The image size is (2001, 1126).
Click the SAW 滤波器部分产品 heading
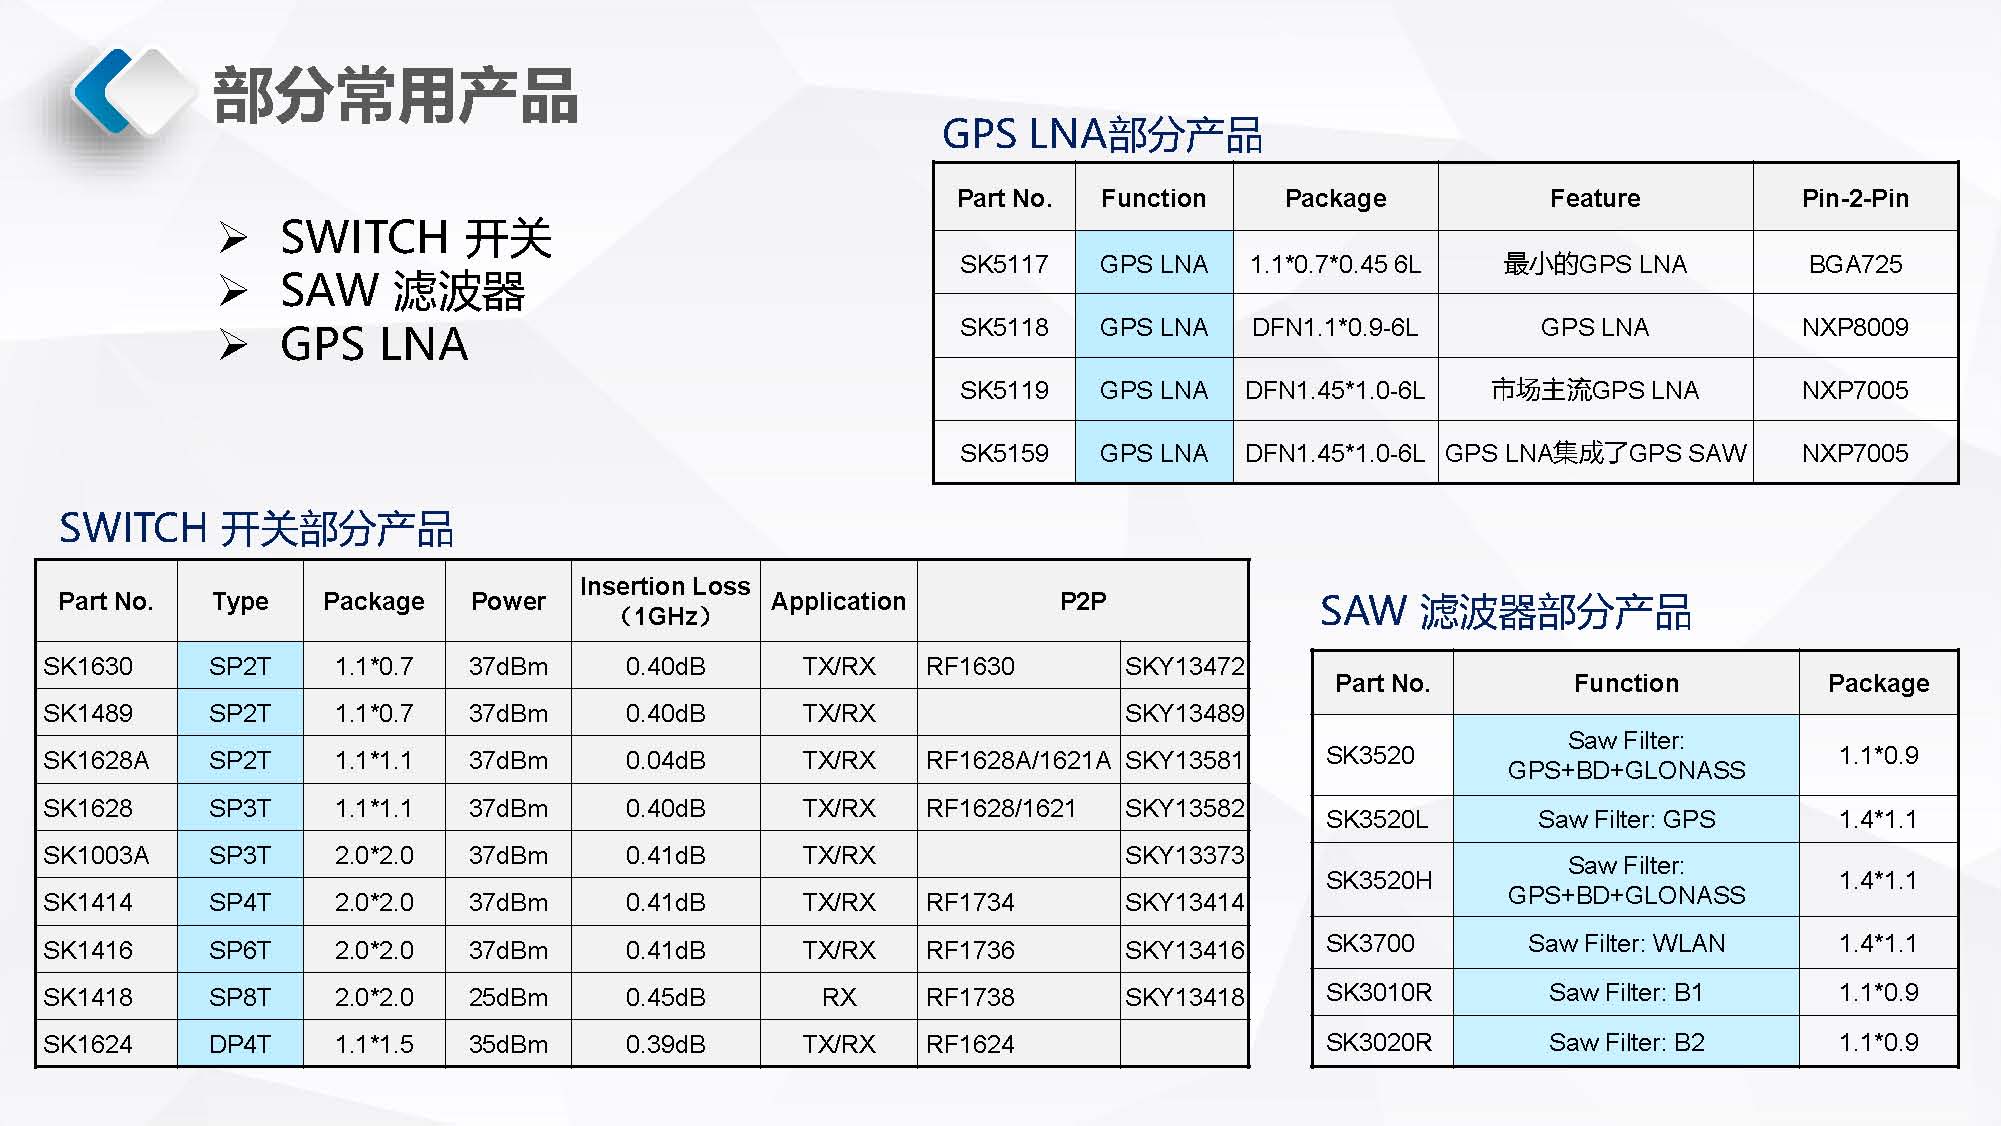click(x=1505, y=611)
